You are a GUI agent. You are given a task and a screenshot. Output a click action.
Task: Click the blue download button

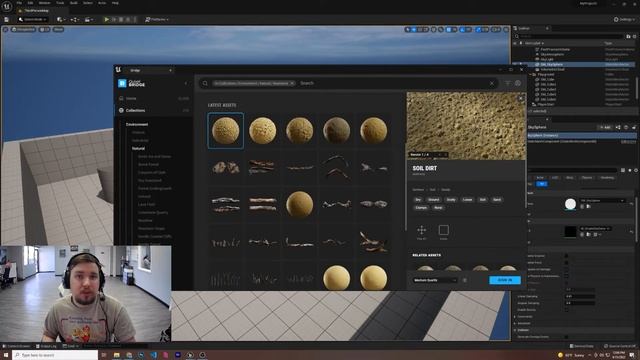coord(505,280)
